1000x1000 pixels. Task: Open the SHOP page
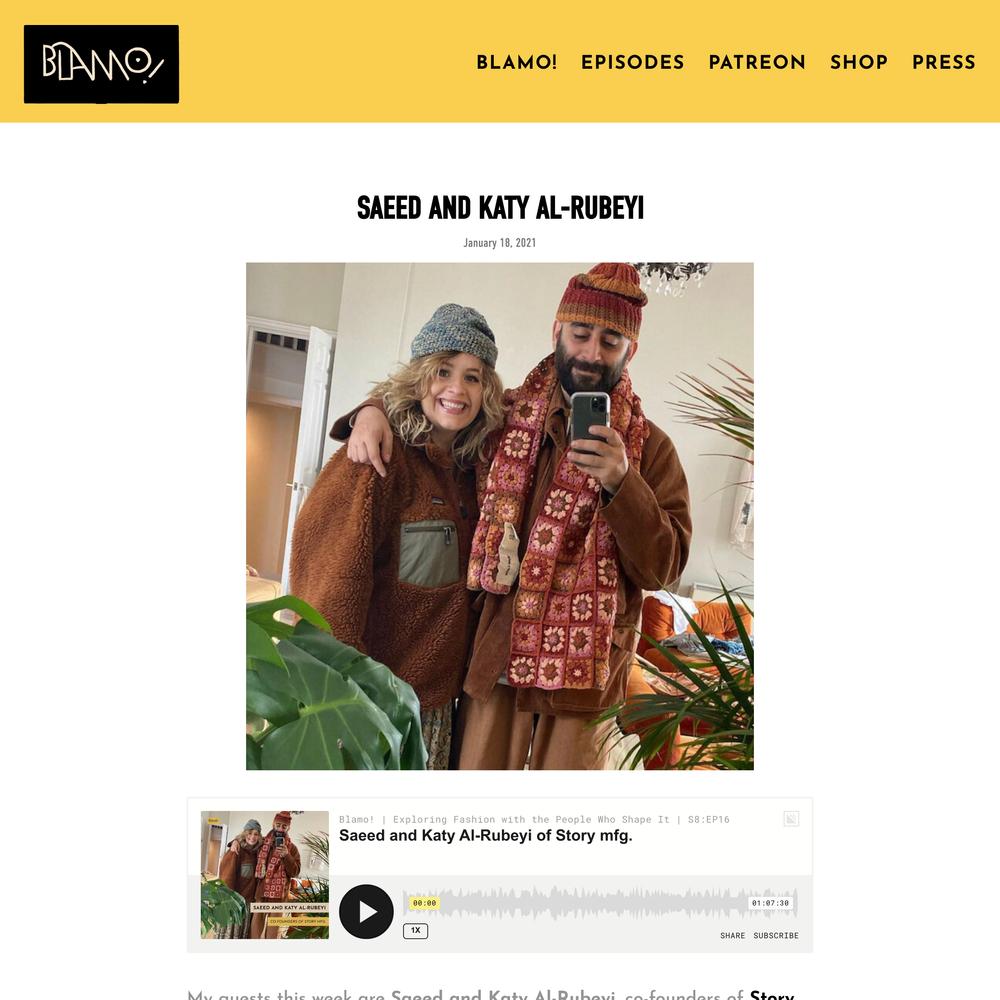pos(859,62)
